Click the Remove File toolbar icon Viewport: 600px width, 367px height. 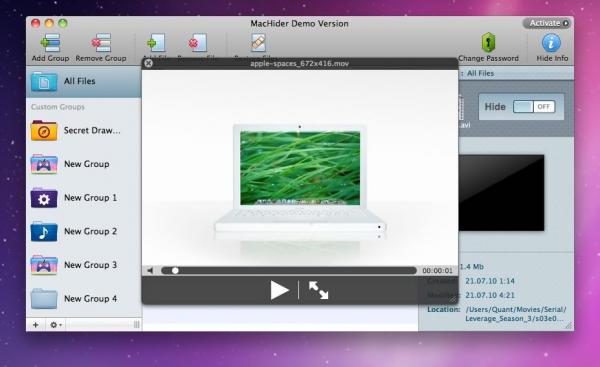click(x=197, y=43)
